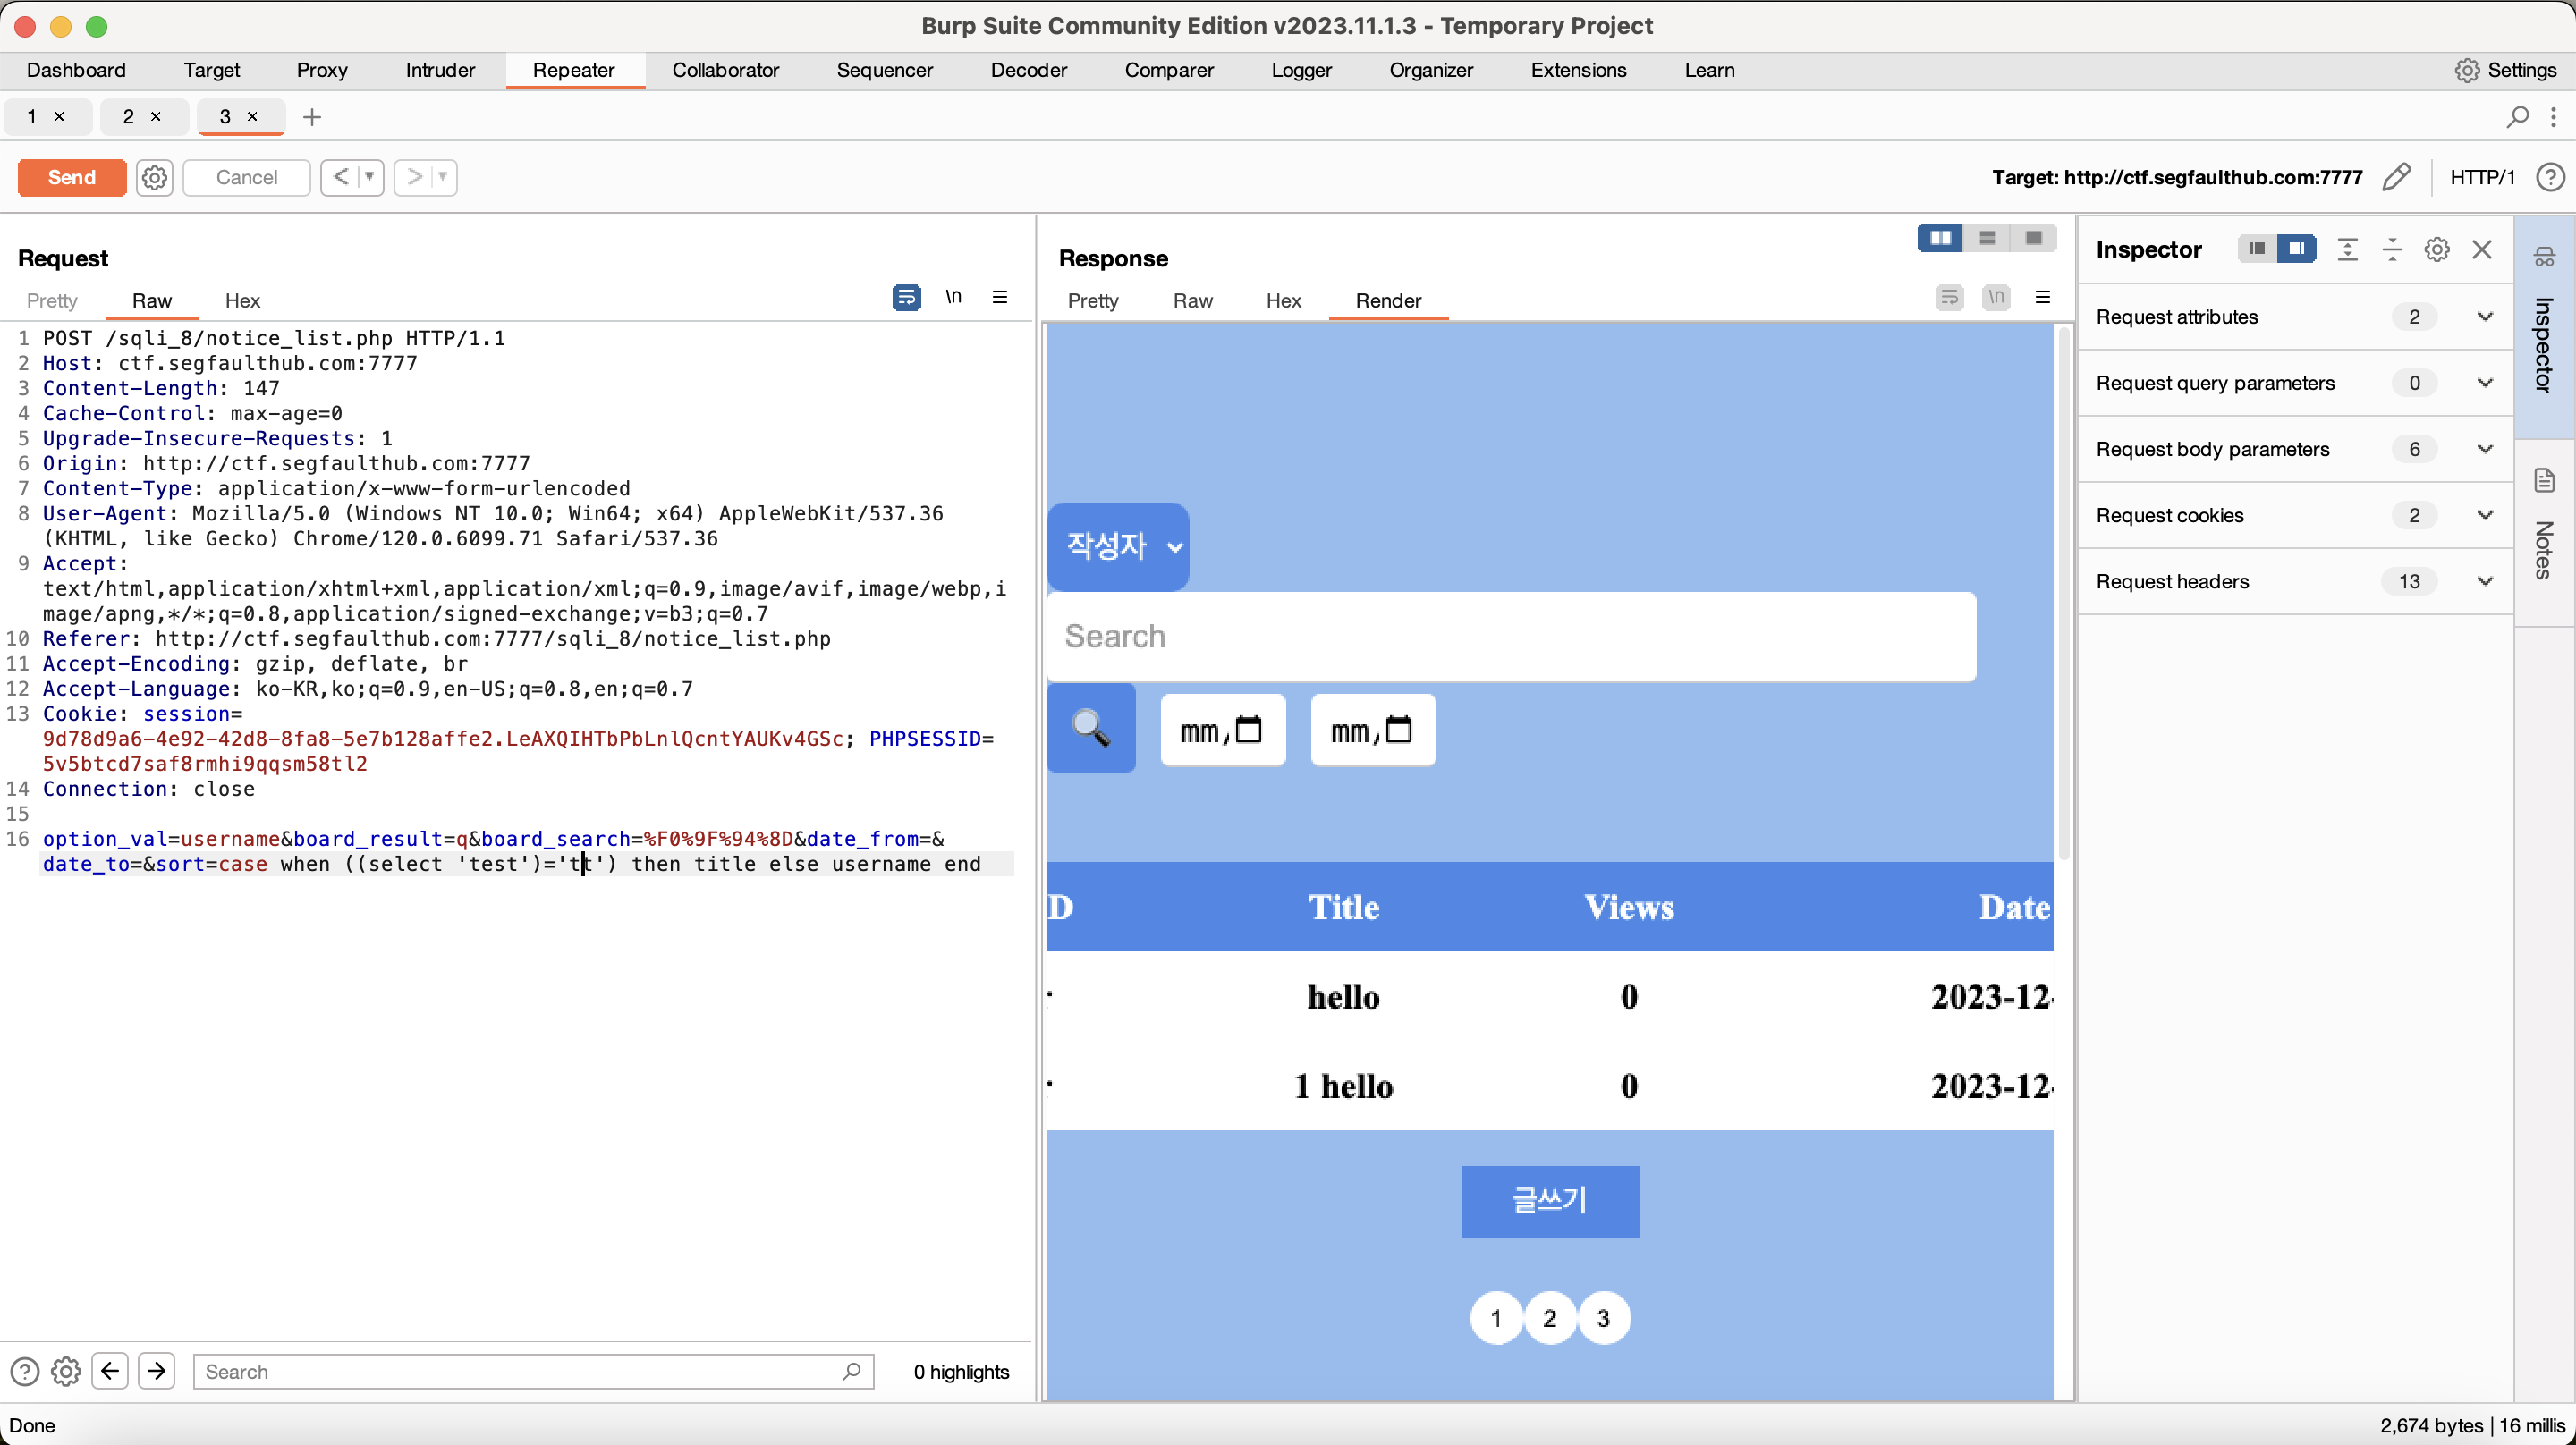Add a new Repeater tab
The height and width of the screenshot is (1445, 2576).
pos(312,117)
